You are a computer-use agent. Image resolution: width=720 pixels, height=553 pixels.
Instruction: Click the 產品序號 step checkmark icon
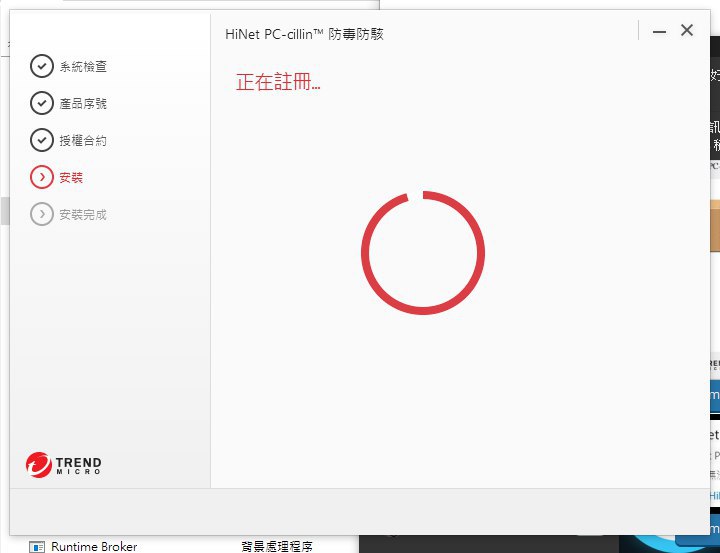(x=41, y=103)
